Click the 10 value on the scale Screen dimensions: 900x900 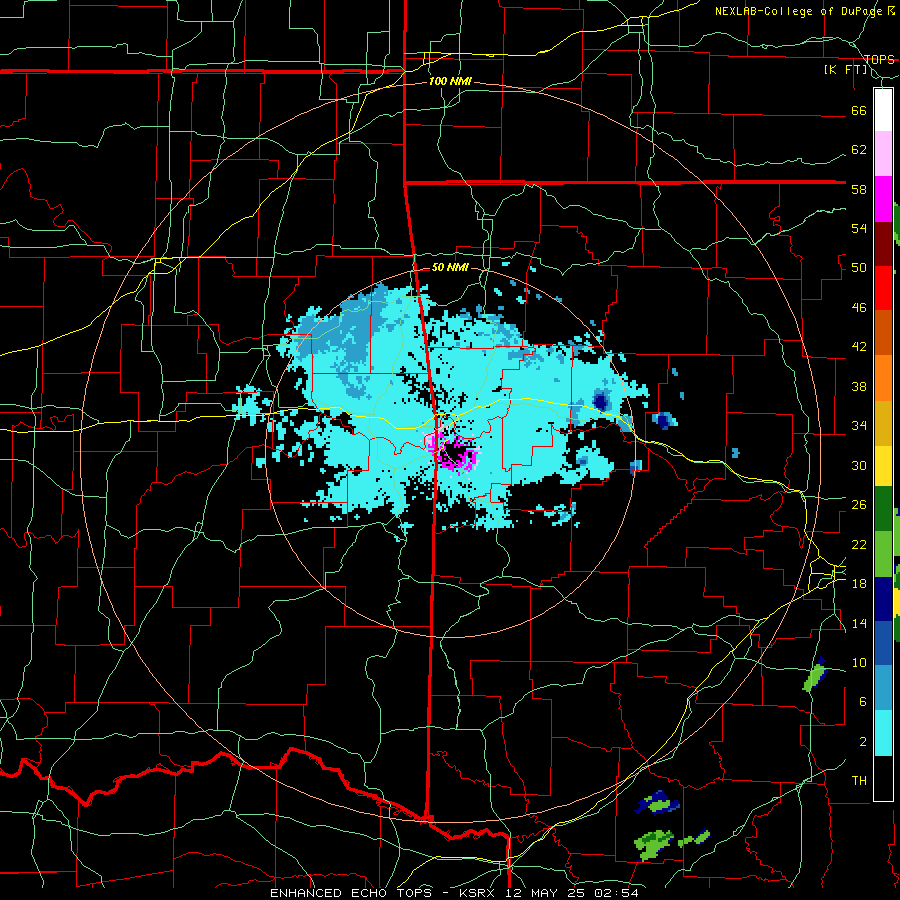(859, 662)
